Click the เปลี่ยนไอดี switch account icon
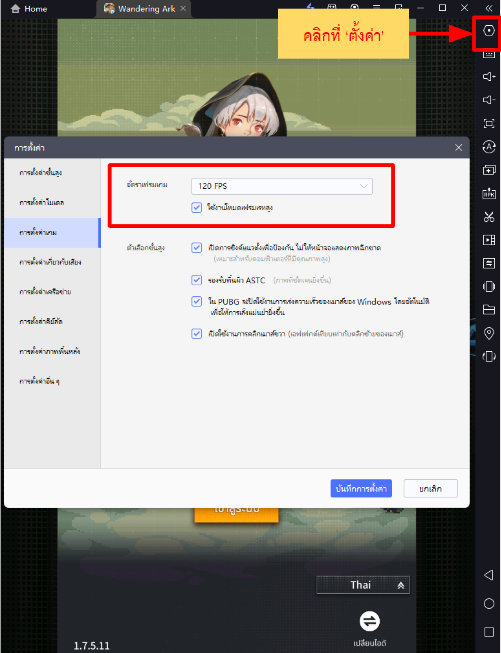This screenshot has height=653, width=501. (x=369, y=621)
